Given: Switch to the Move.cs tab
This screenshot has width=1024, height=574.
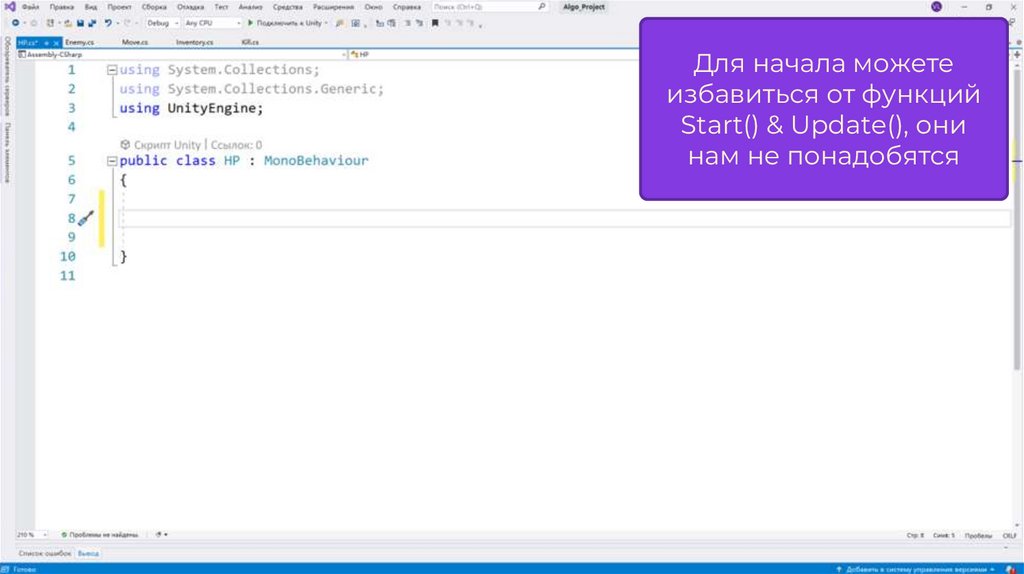Looking at the screenshot, I should [135, 42].
